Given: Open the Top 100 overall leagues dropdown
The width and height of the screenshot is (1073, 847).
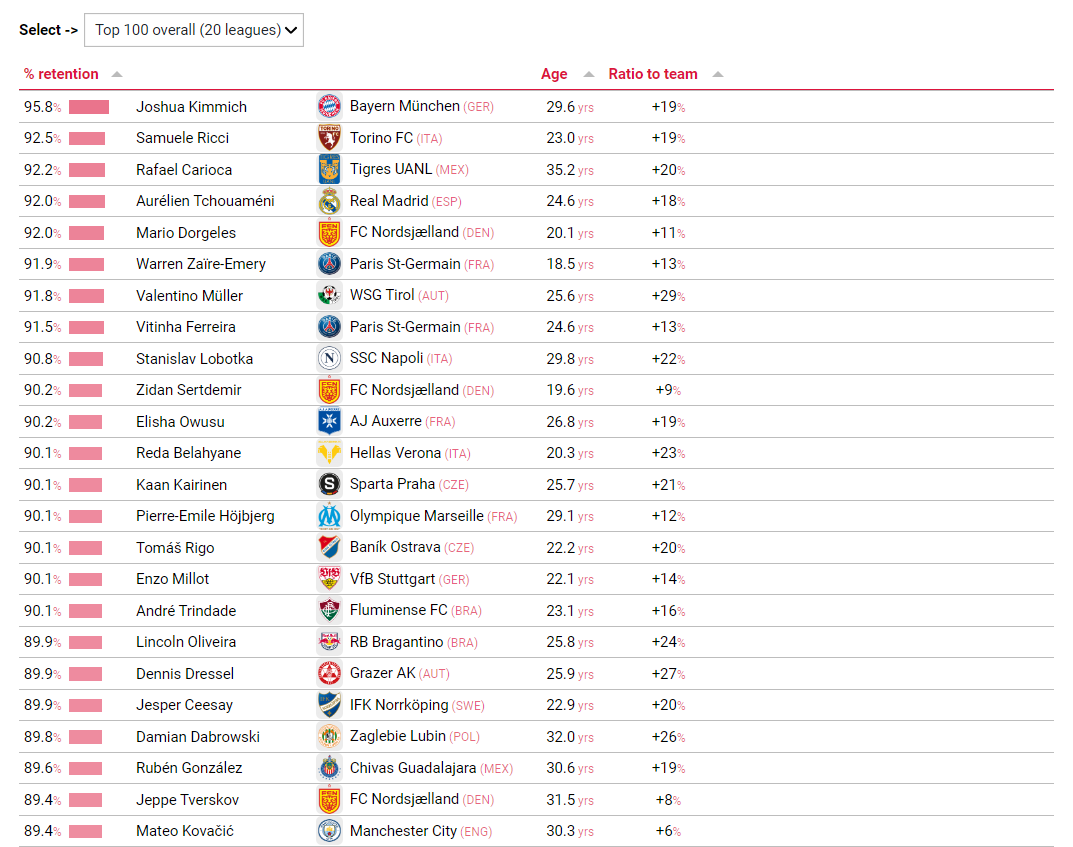Looking at the screenshot, I should coord(194,30).
